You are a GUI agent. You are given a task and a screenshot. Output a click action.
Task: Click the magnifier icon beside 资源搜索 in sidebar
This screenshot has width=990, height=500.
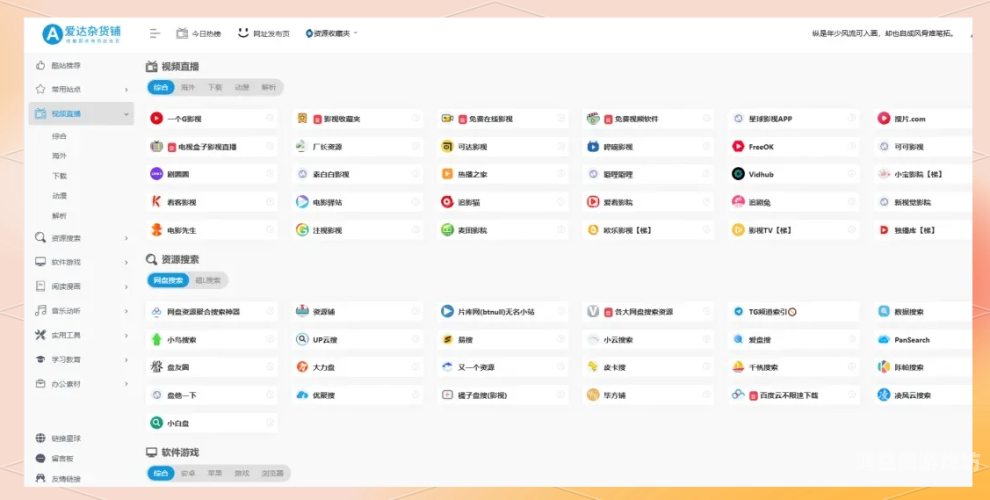click(40, 237)
